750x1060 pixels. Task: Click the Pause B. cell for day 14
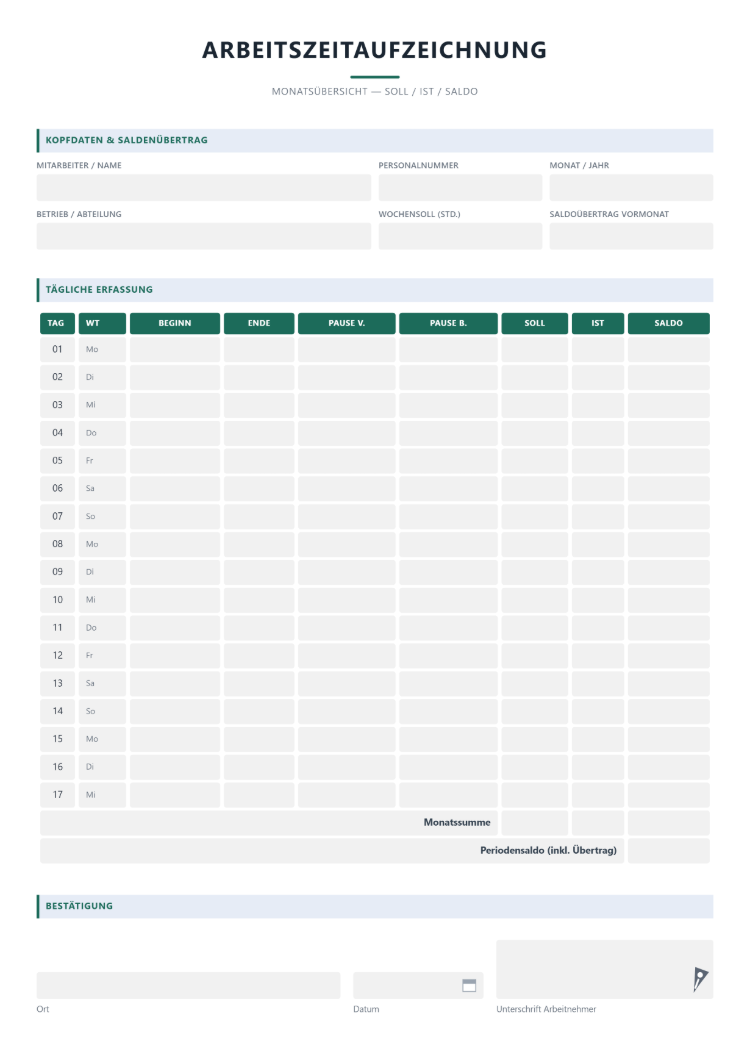[x=448, y=711]
